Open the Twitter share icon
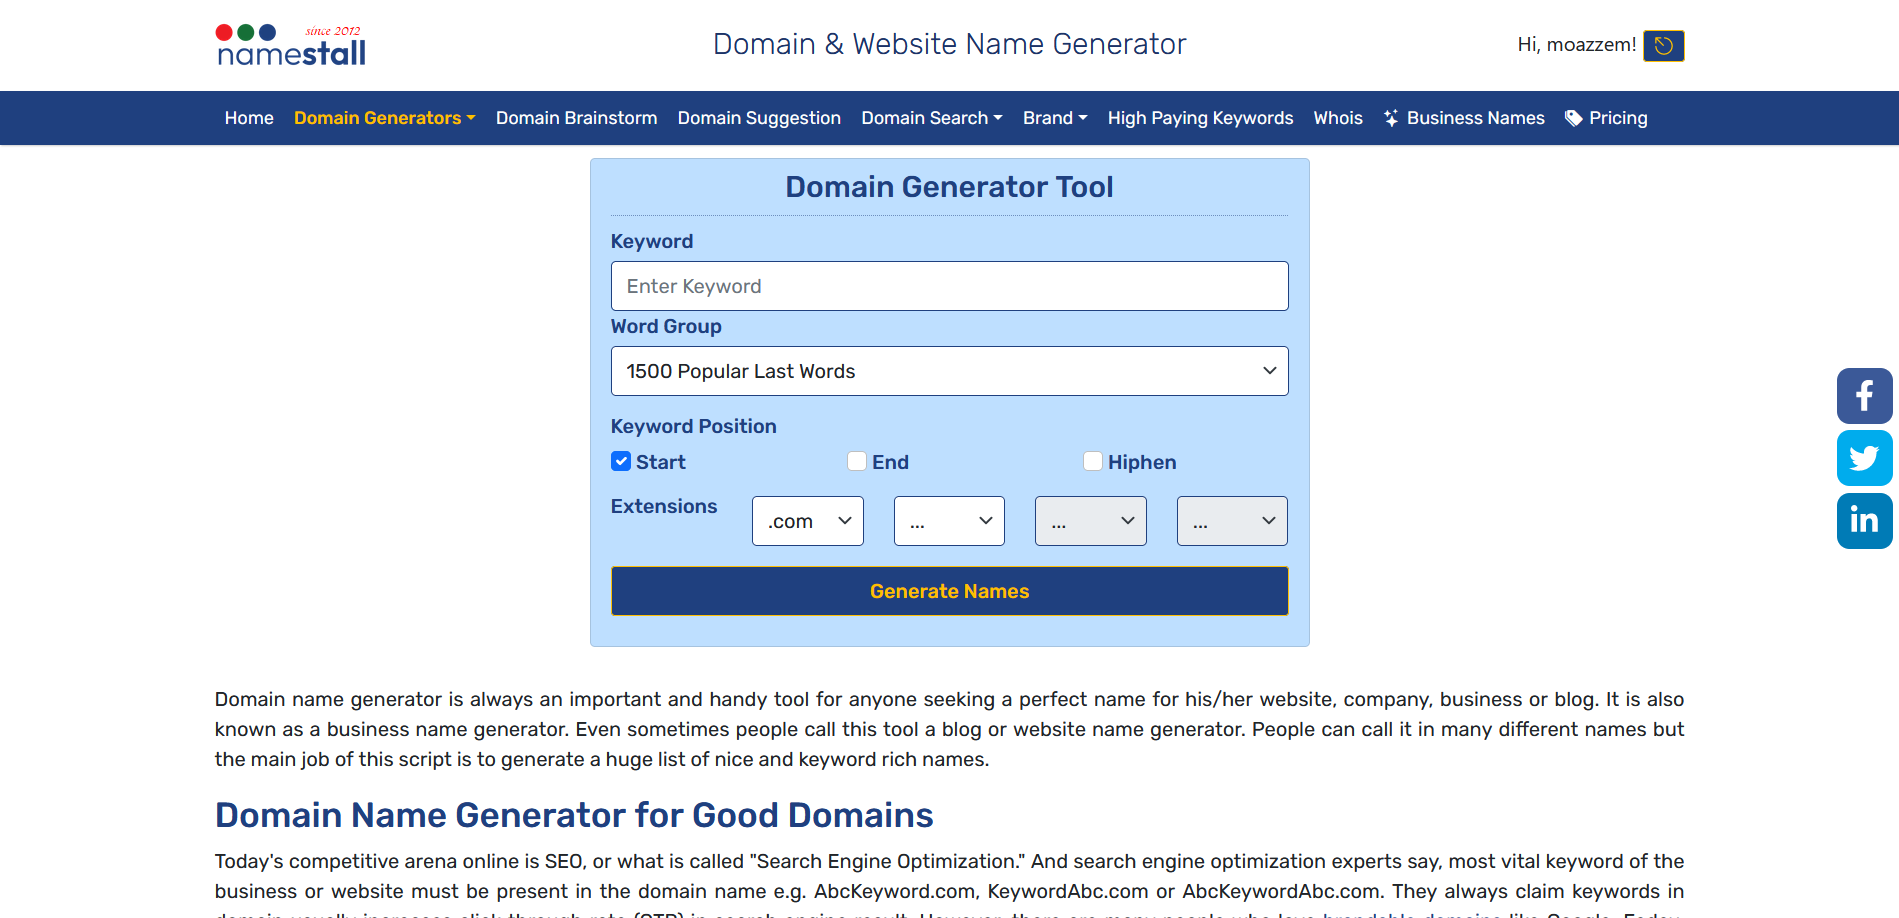 pos(1863,458)
